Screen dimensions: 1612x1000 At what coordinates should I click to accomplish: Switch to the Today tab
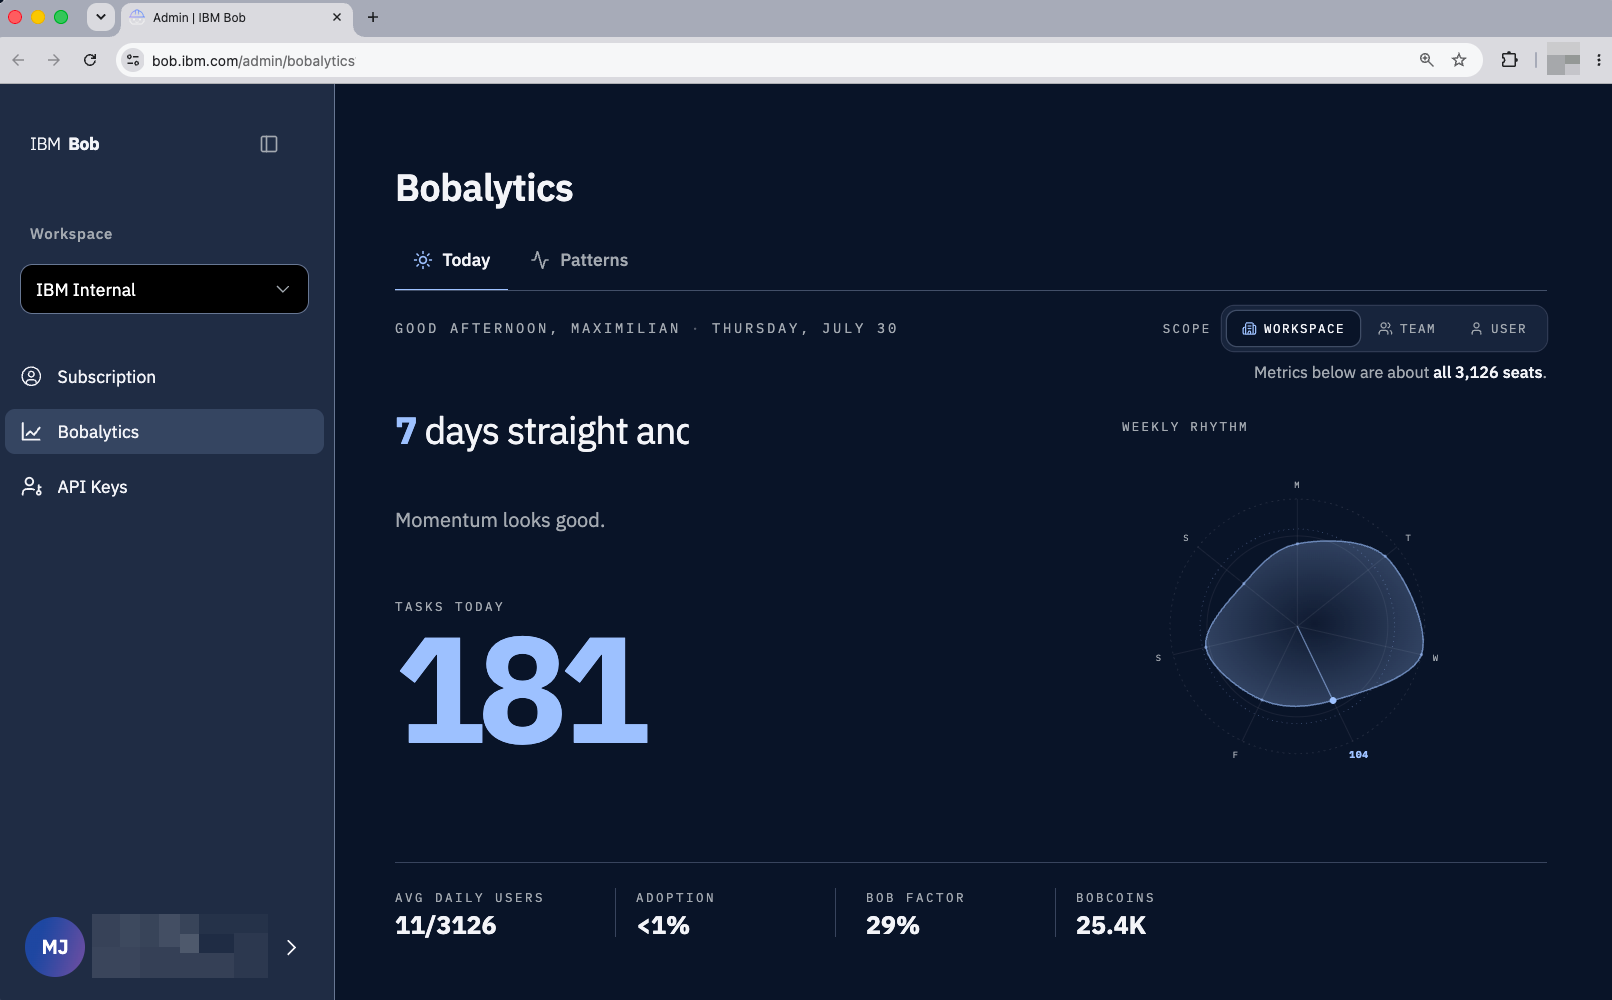pyautogui.click(x=451, y=260)
